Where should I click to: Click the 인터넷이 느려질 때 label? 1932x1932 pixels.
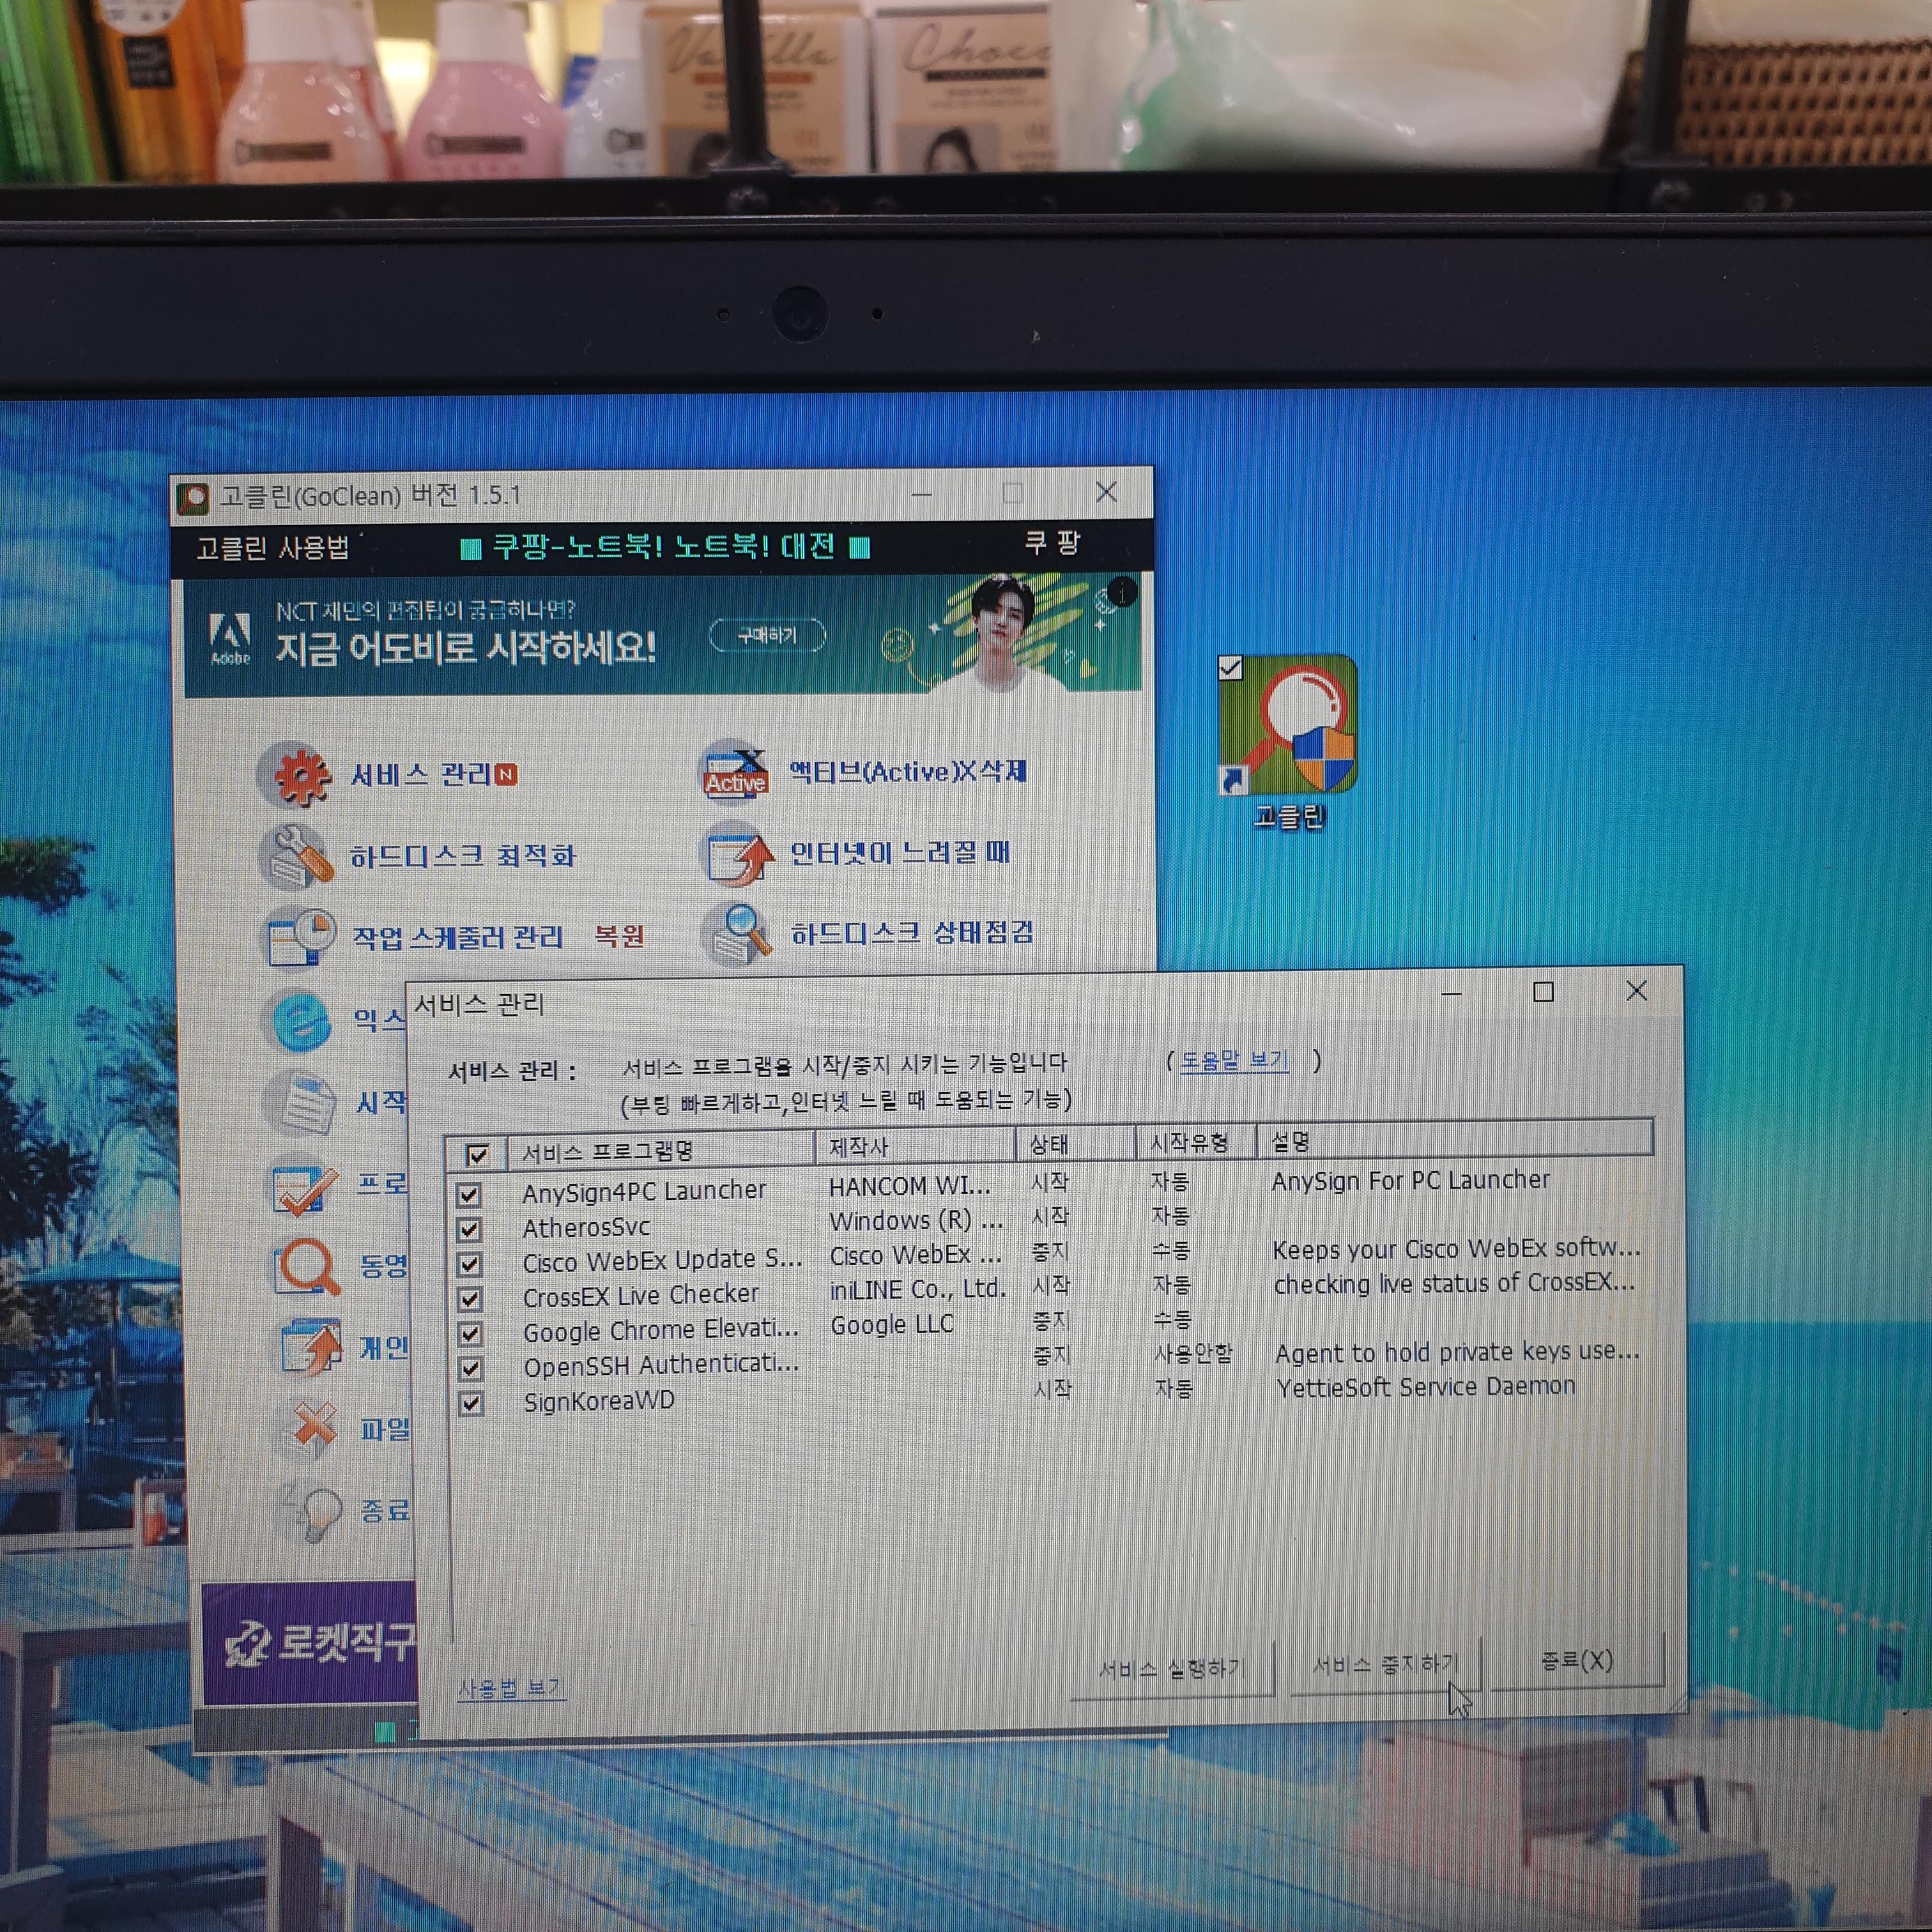pos(900,853)
